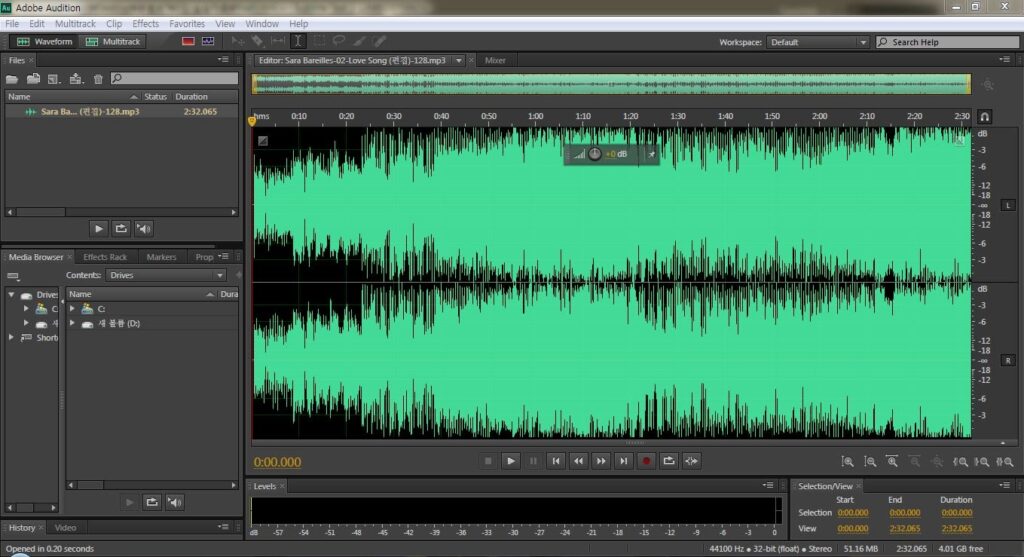Select the Marquee Selection tool
The image size is (1024, 557).
point(319,41)
